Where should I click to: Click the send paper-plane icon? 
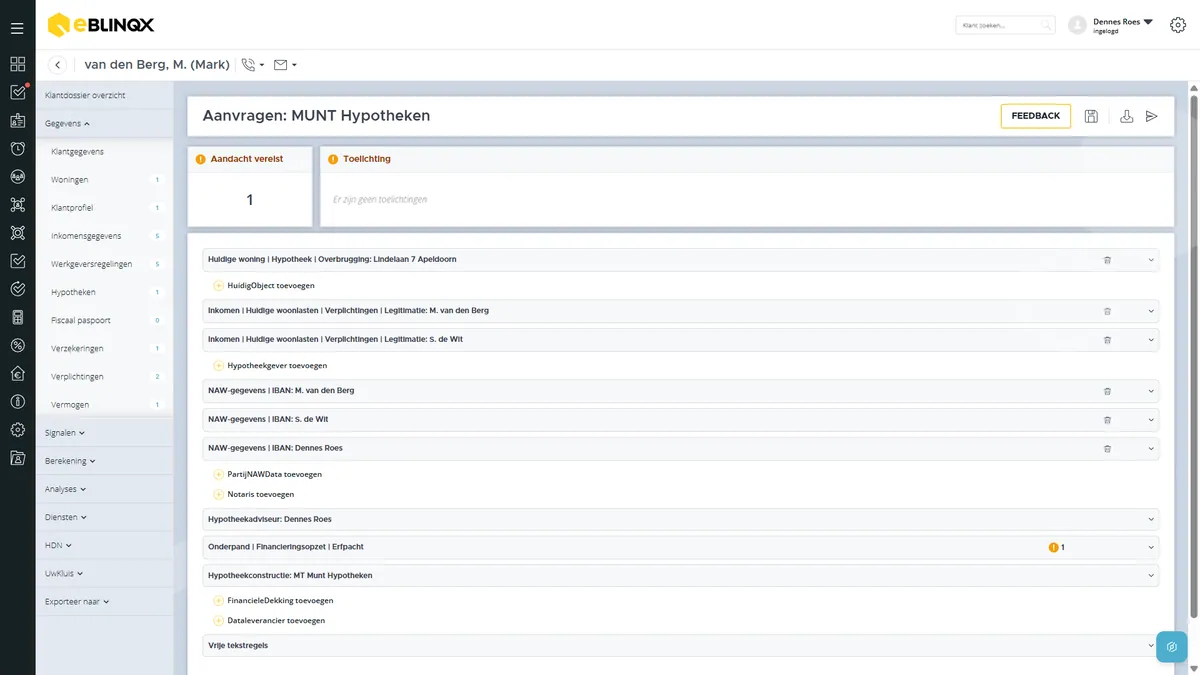tap(1152, 116)
